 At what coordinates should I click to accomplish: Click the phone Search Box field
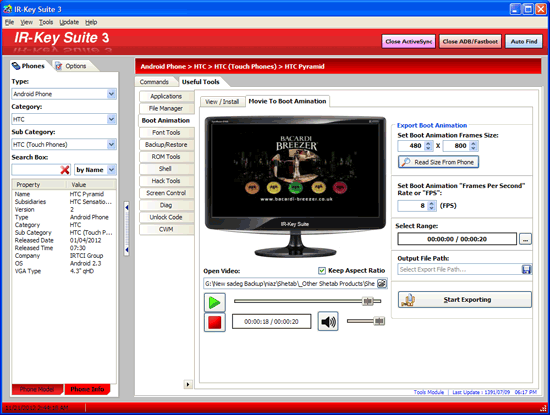pos(36,170)
